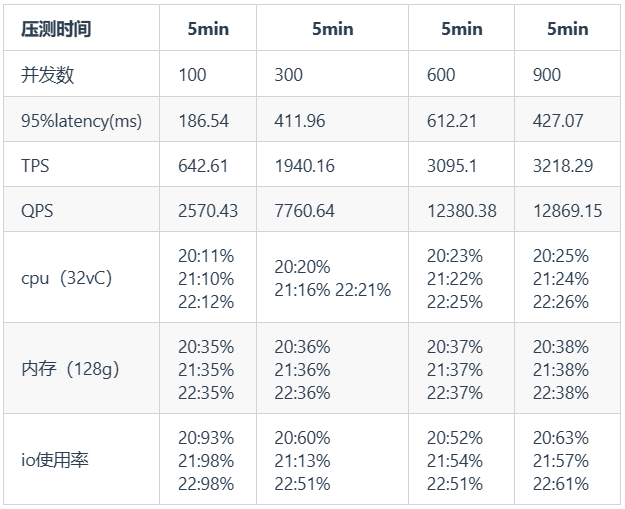Select the latency value 427.07

pos(558,121)
